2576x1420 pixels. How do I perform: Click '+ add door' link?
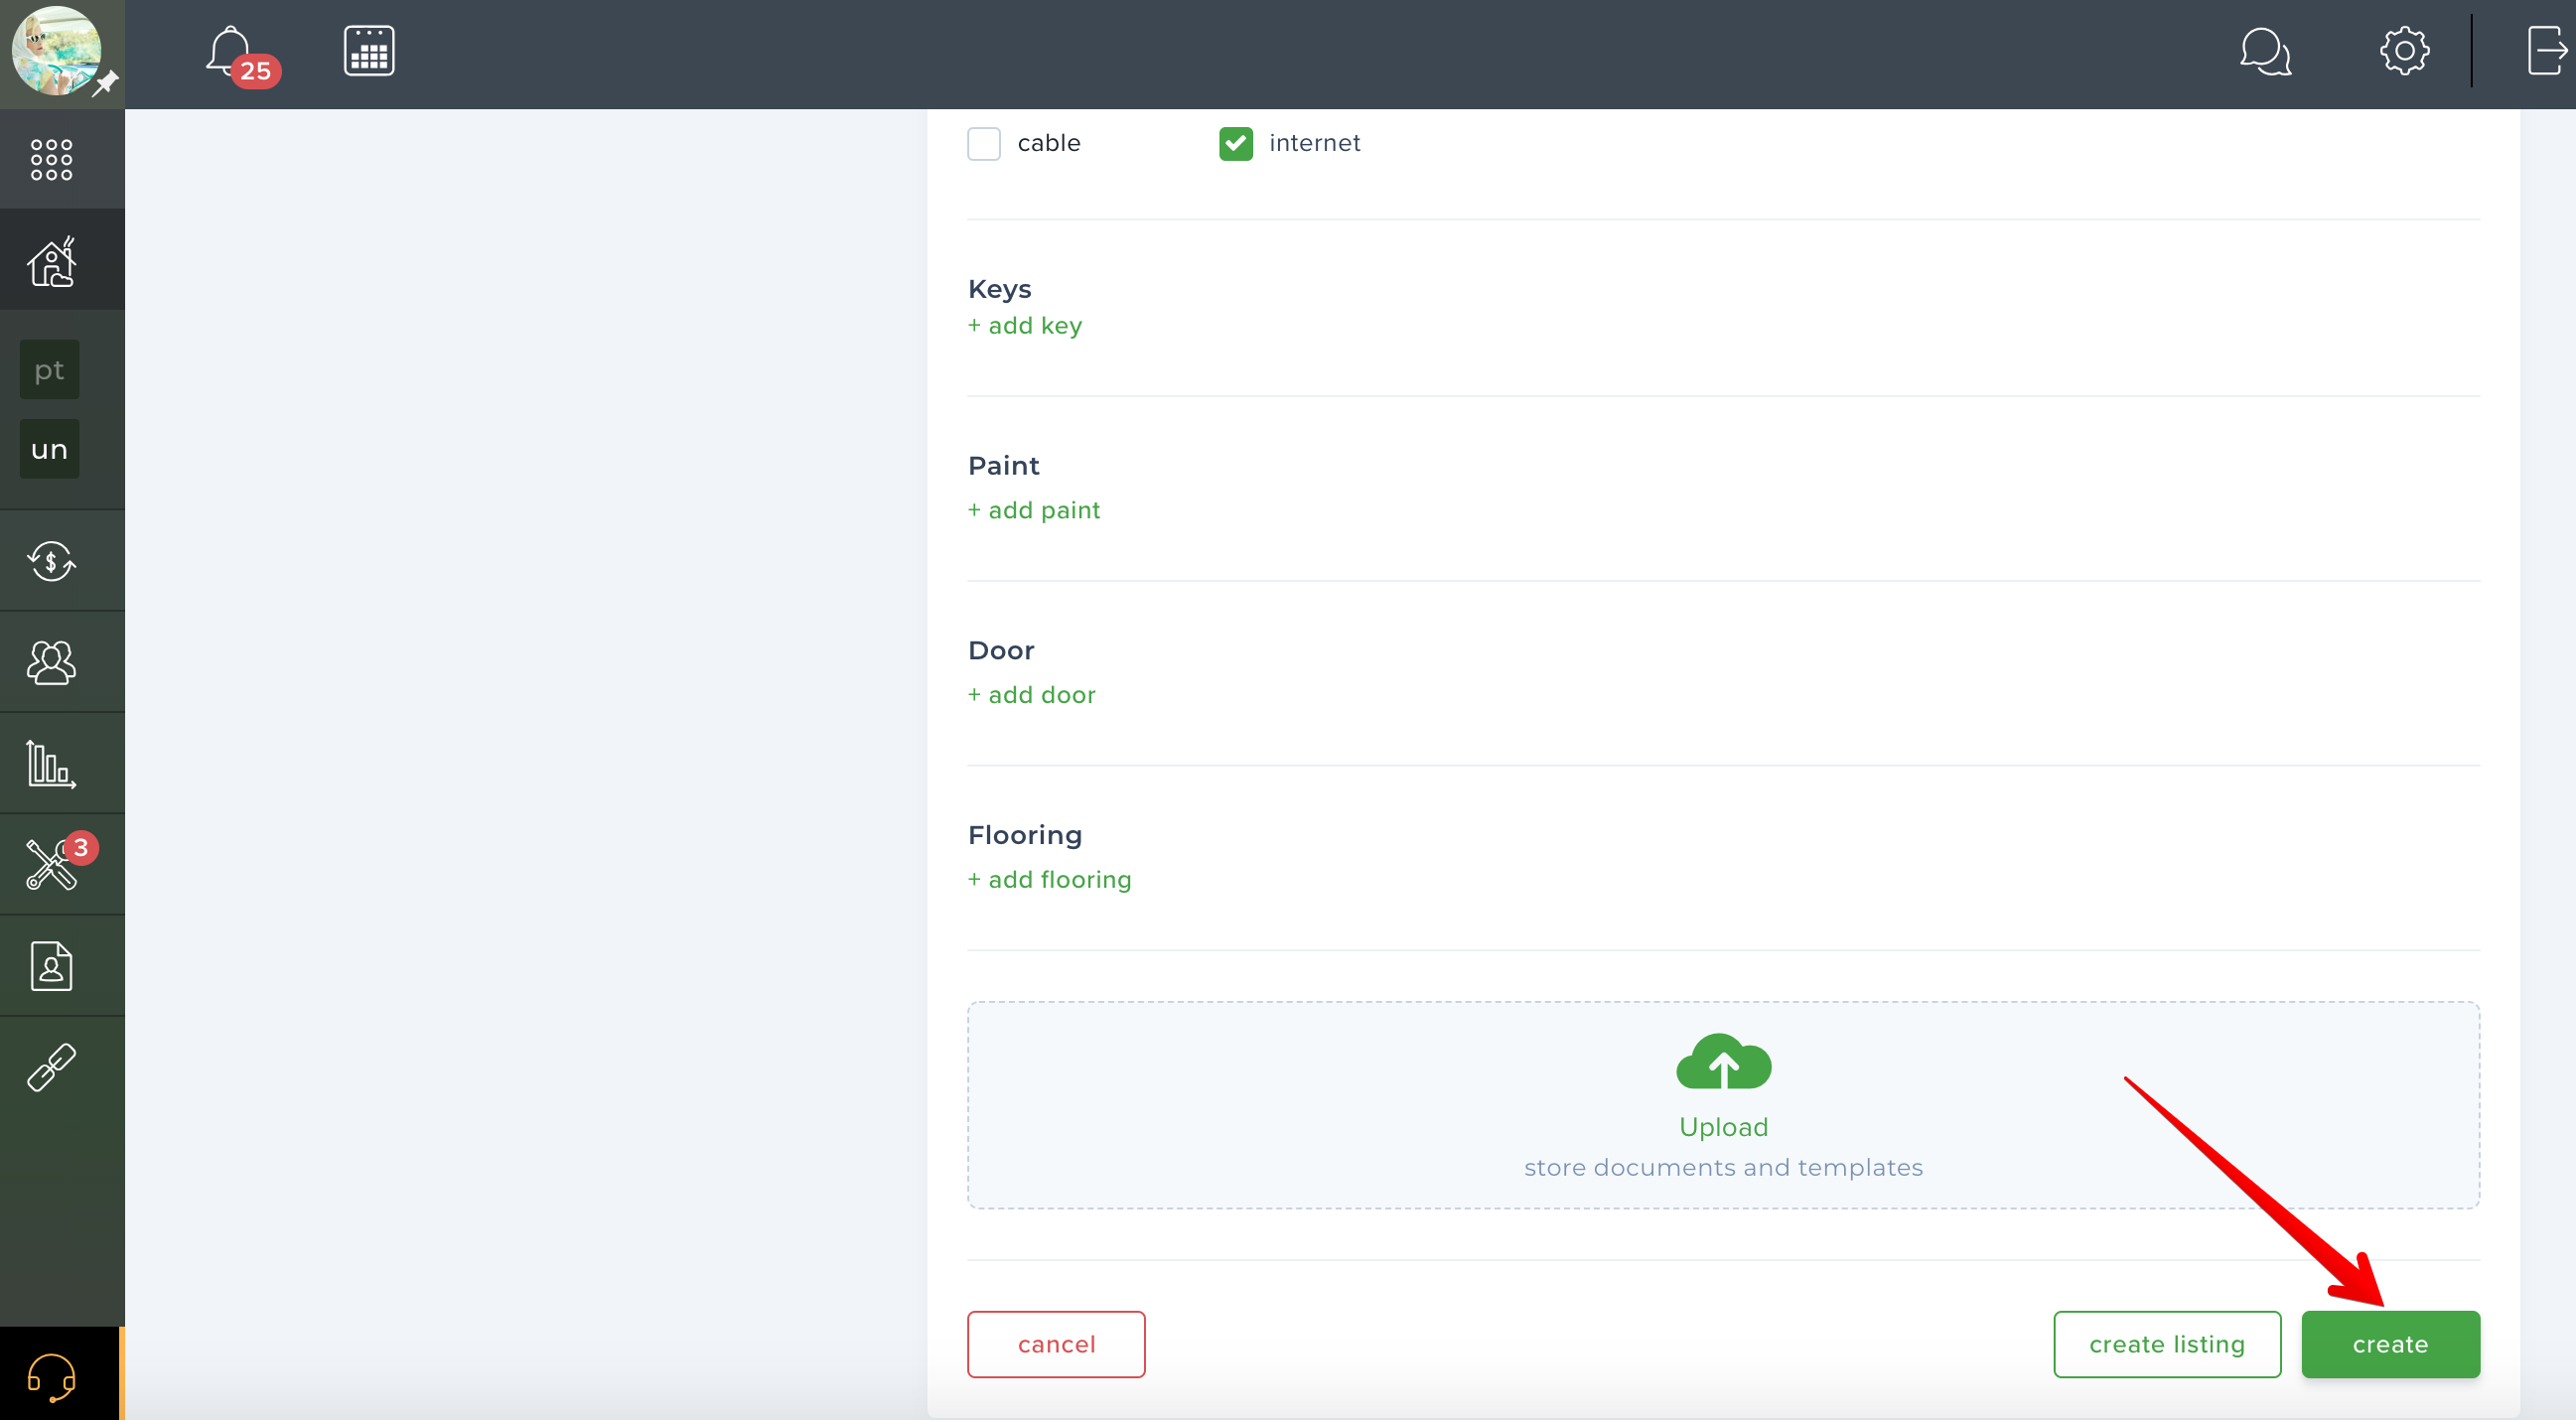click(1032, 696)
